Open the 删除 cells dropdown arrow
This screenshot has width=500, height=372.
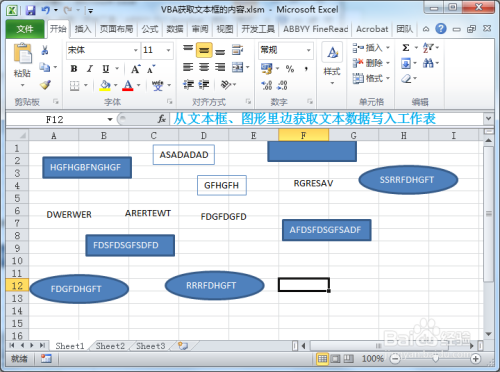coord(388,63)
